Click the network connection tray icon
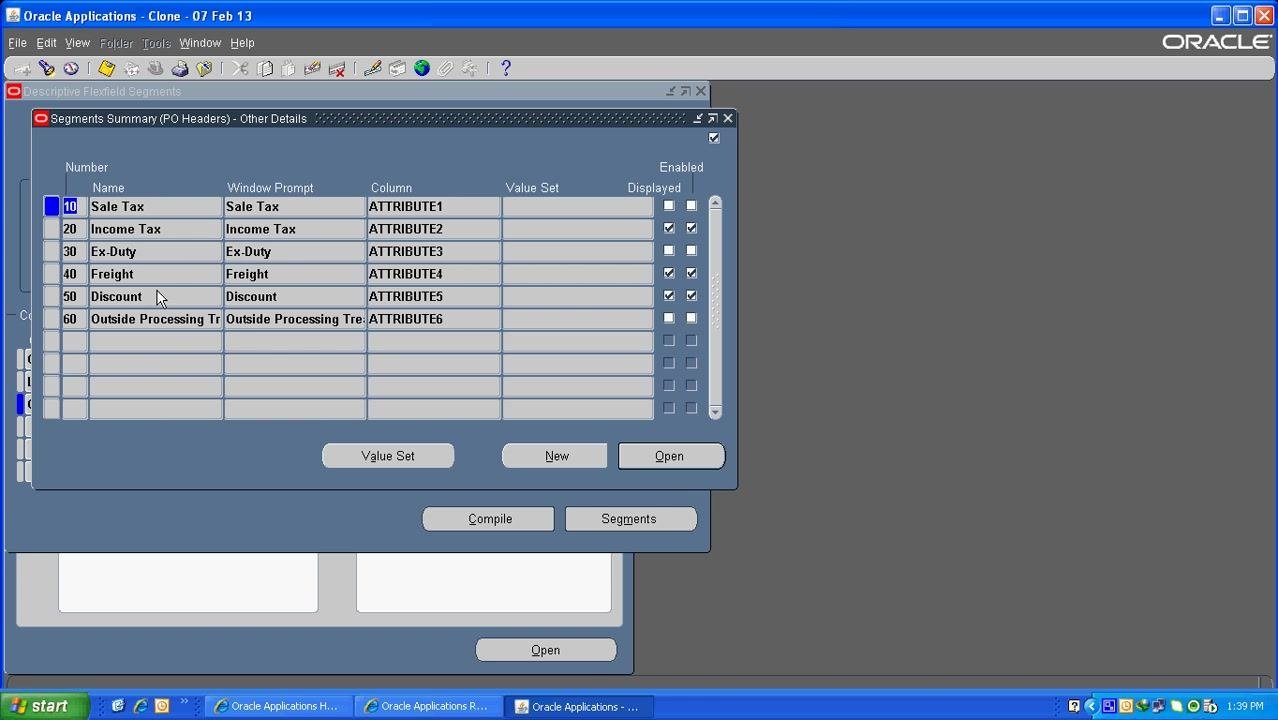 tap(1160, 706)
